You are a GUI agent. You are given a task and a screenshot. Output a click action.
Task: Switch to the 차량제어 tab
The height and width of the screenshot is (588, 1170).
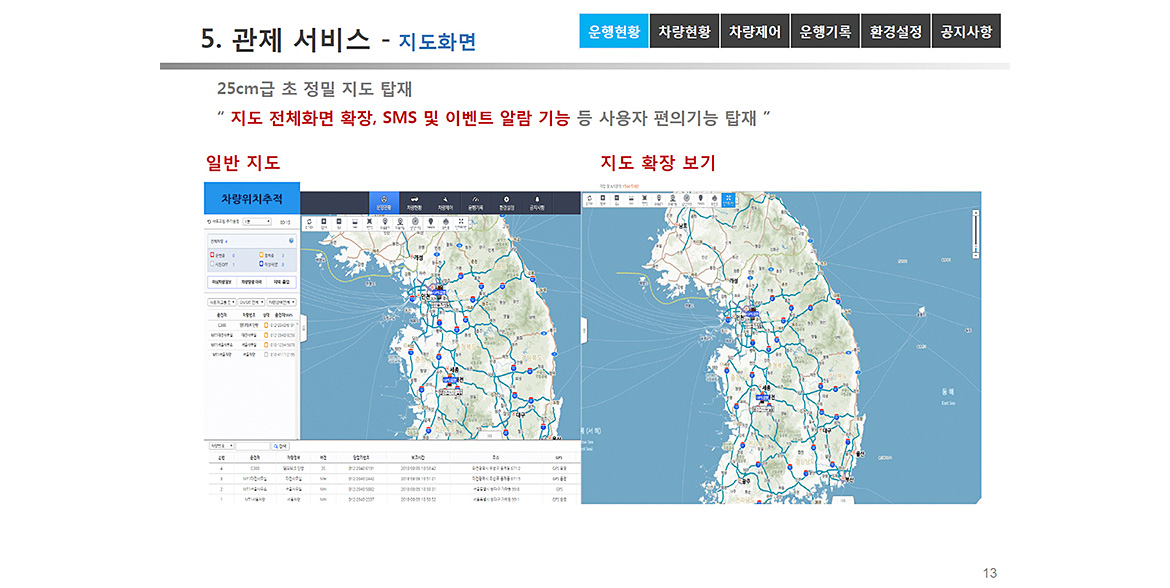[754, 32]
